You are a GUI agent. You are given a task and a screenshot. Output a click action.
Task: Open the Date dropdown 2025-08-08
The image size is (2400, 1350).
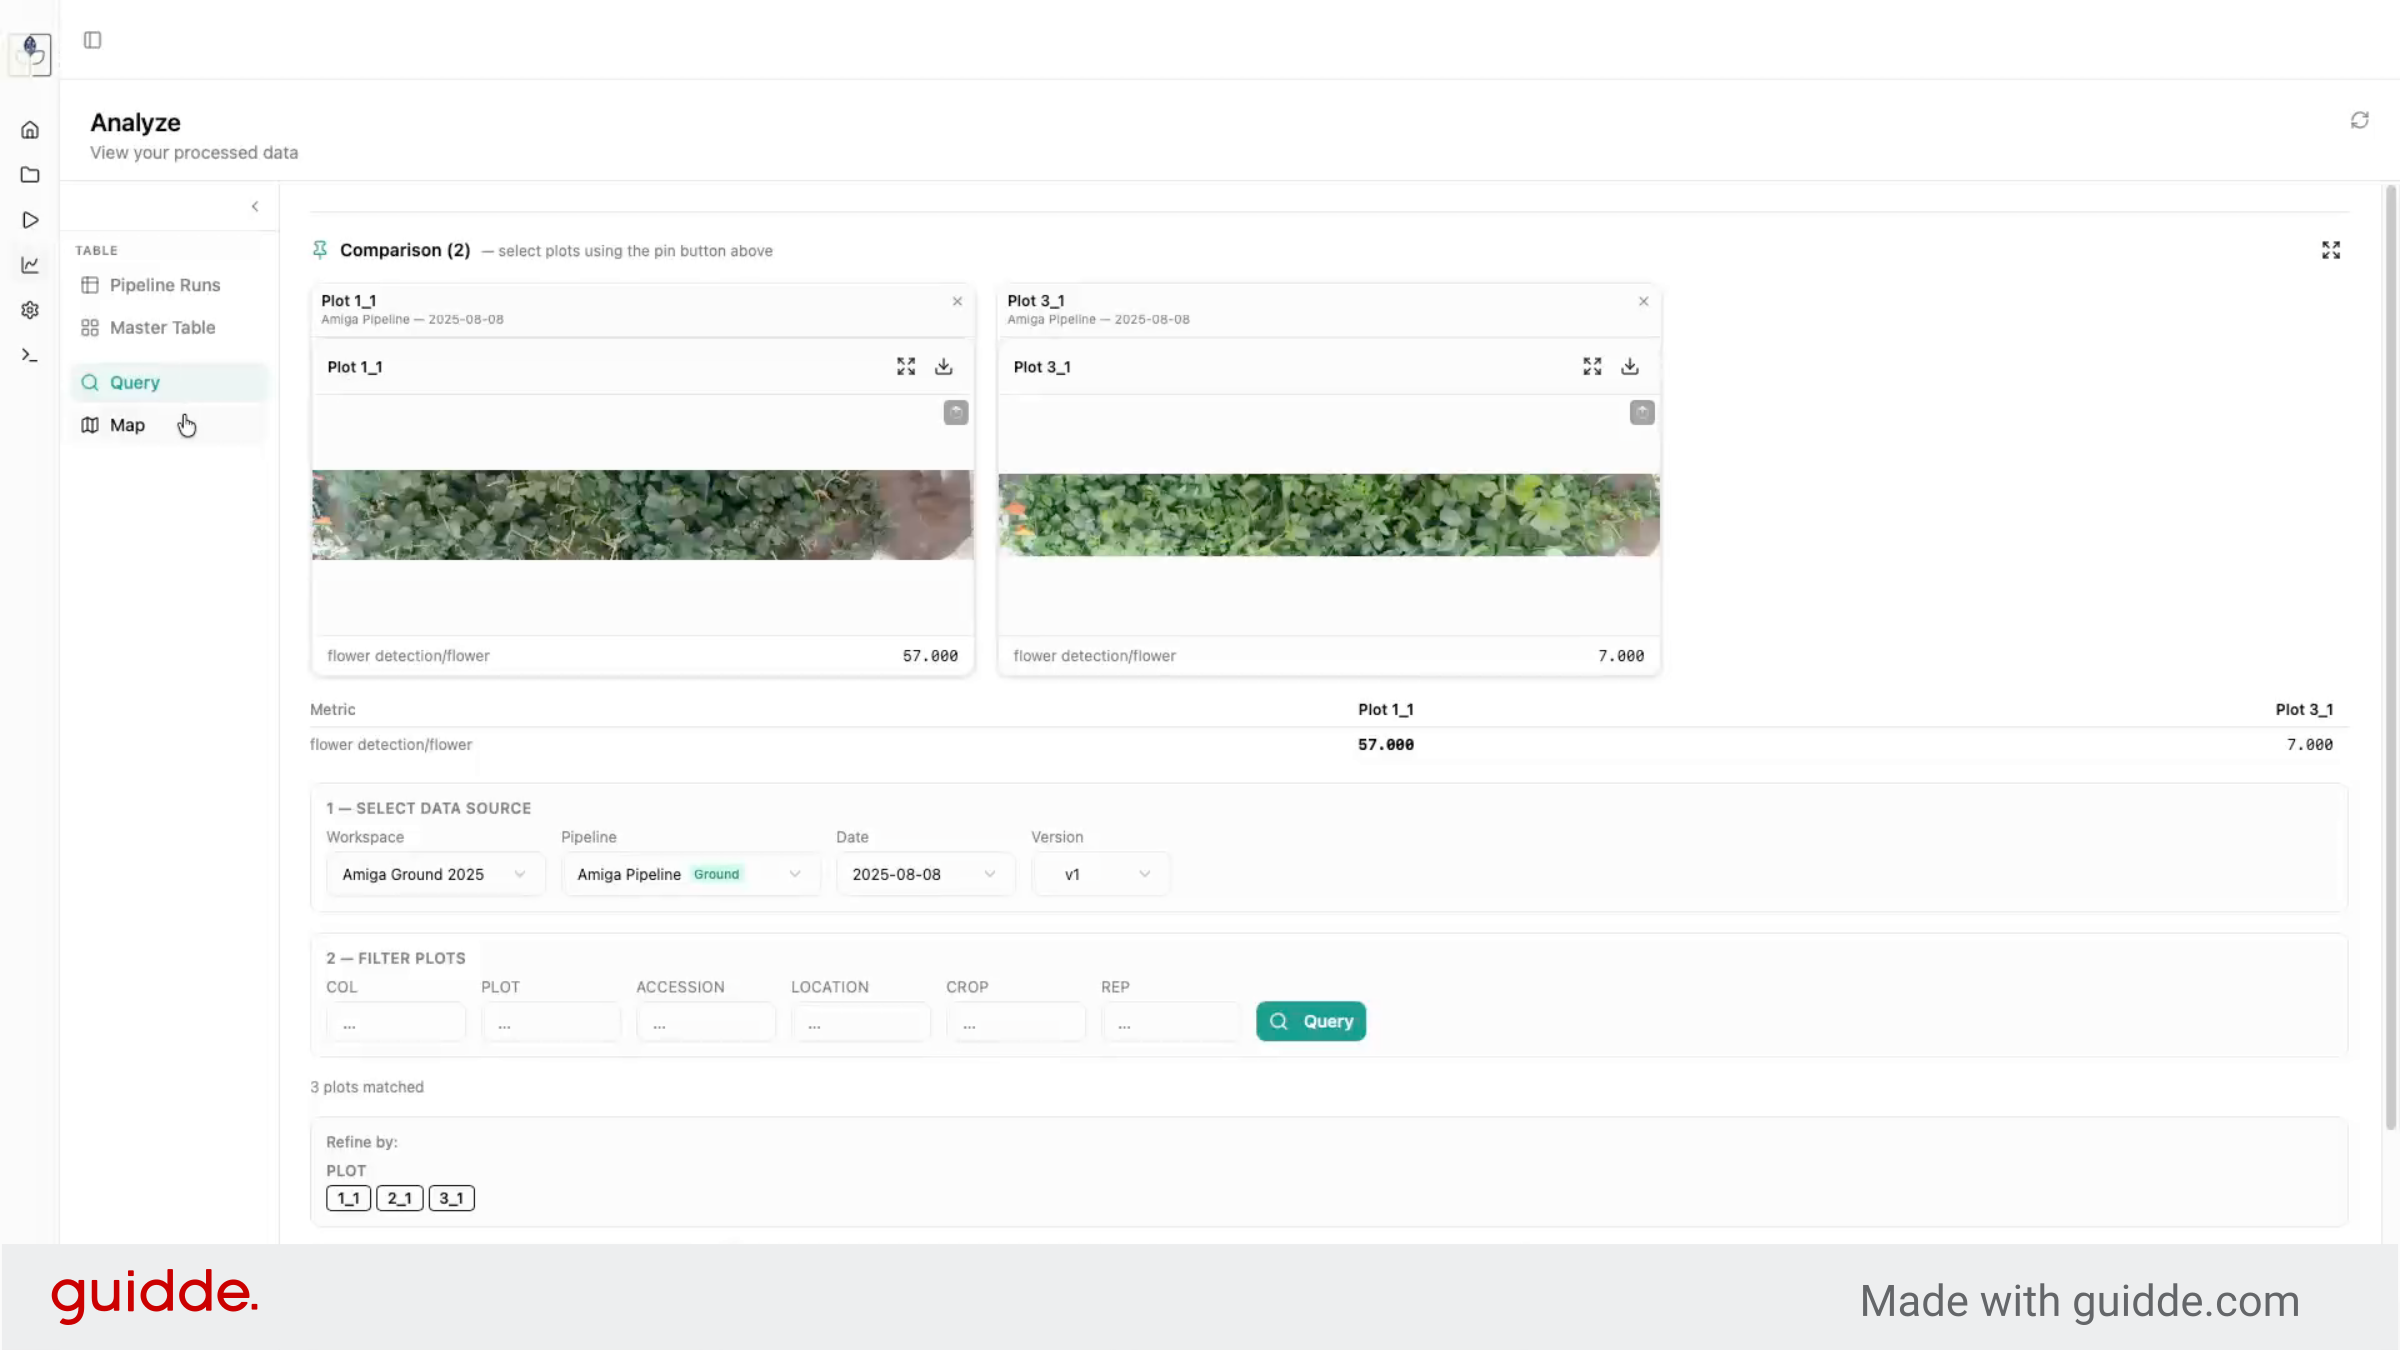coord(925,874)
